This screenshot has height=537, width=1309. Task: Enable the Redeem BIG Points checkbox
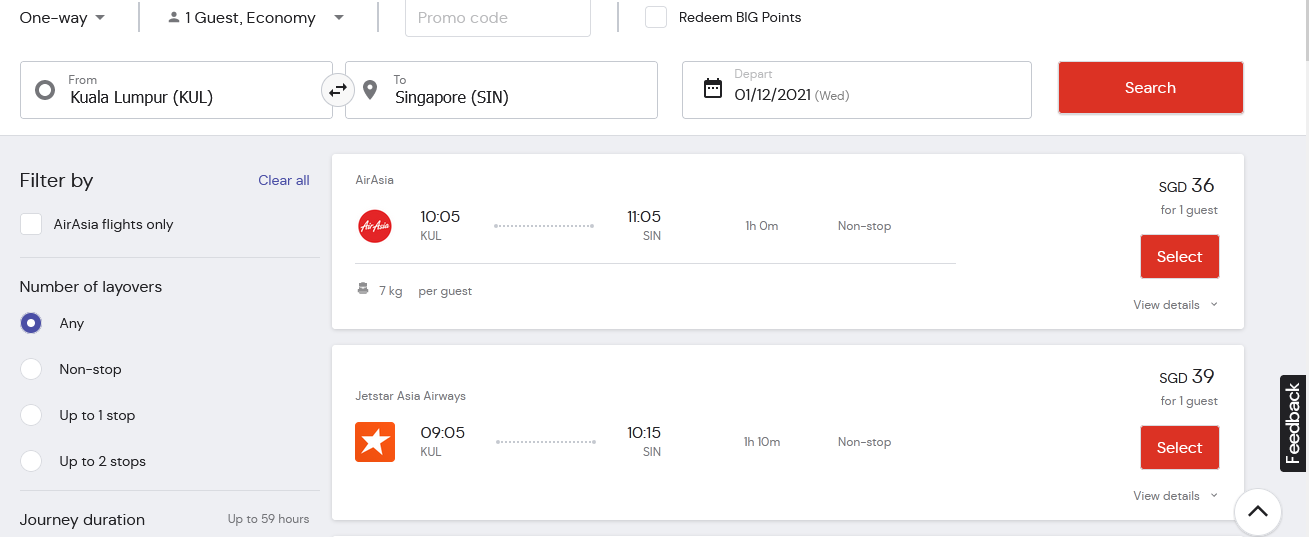(x=656, y=17)
